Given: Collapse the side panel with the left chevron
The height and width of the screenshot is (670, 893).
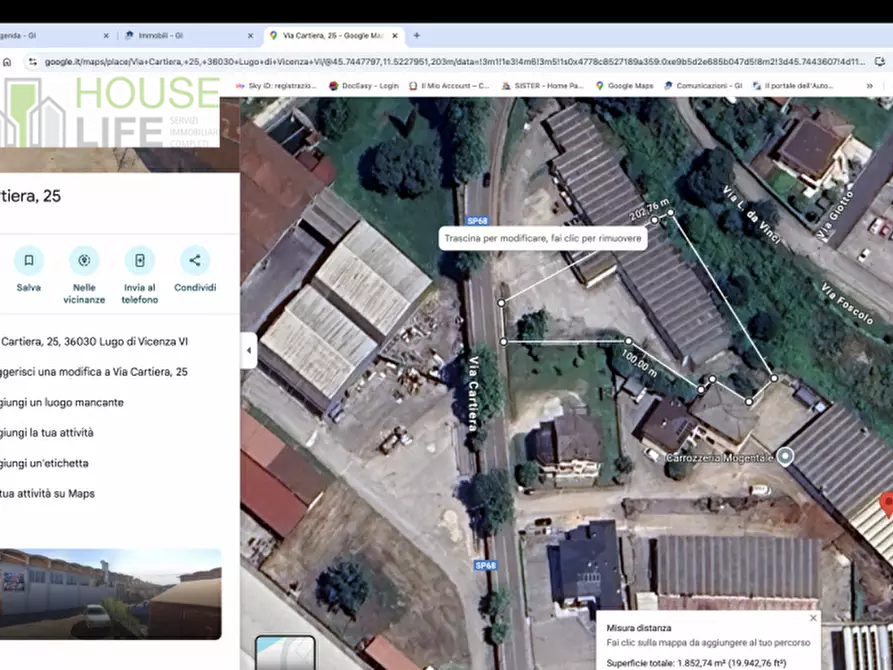Looking at the screenshot, I should tap(248, 351).
